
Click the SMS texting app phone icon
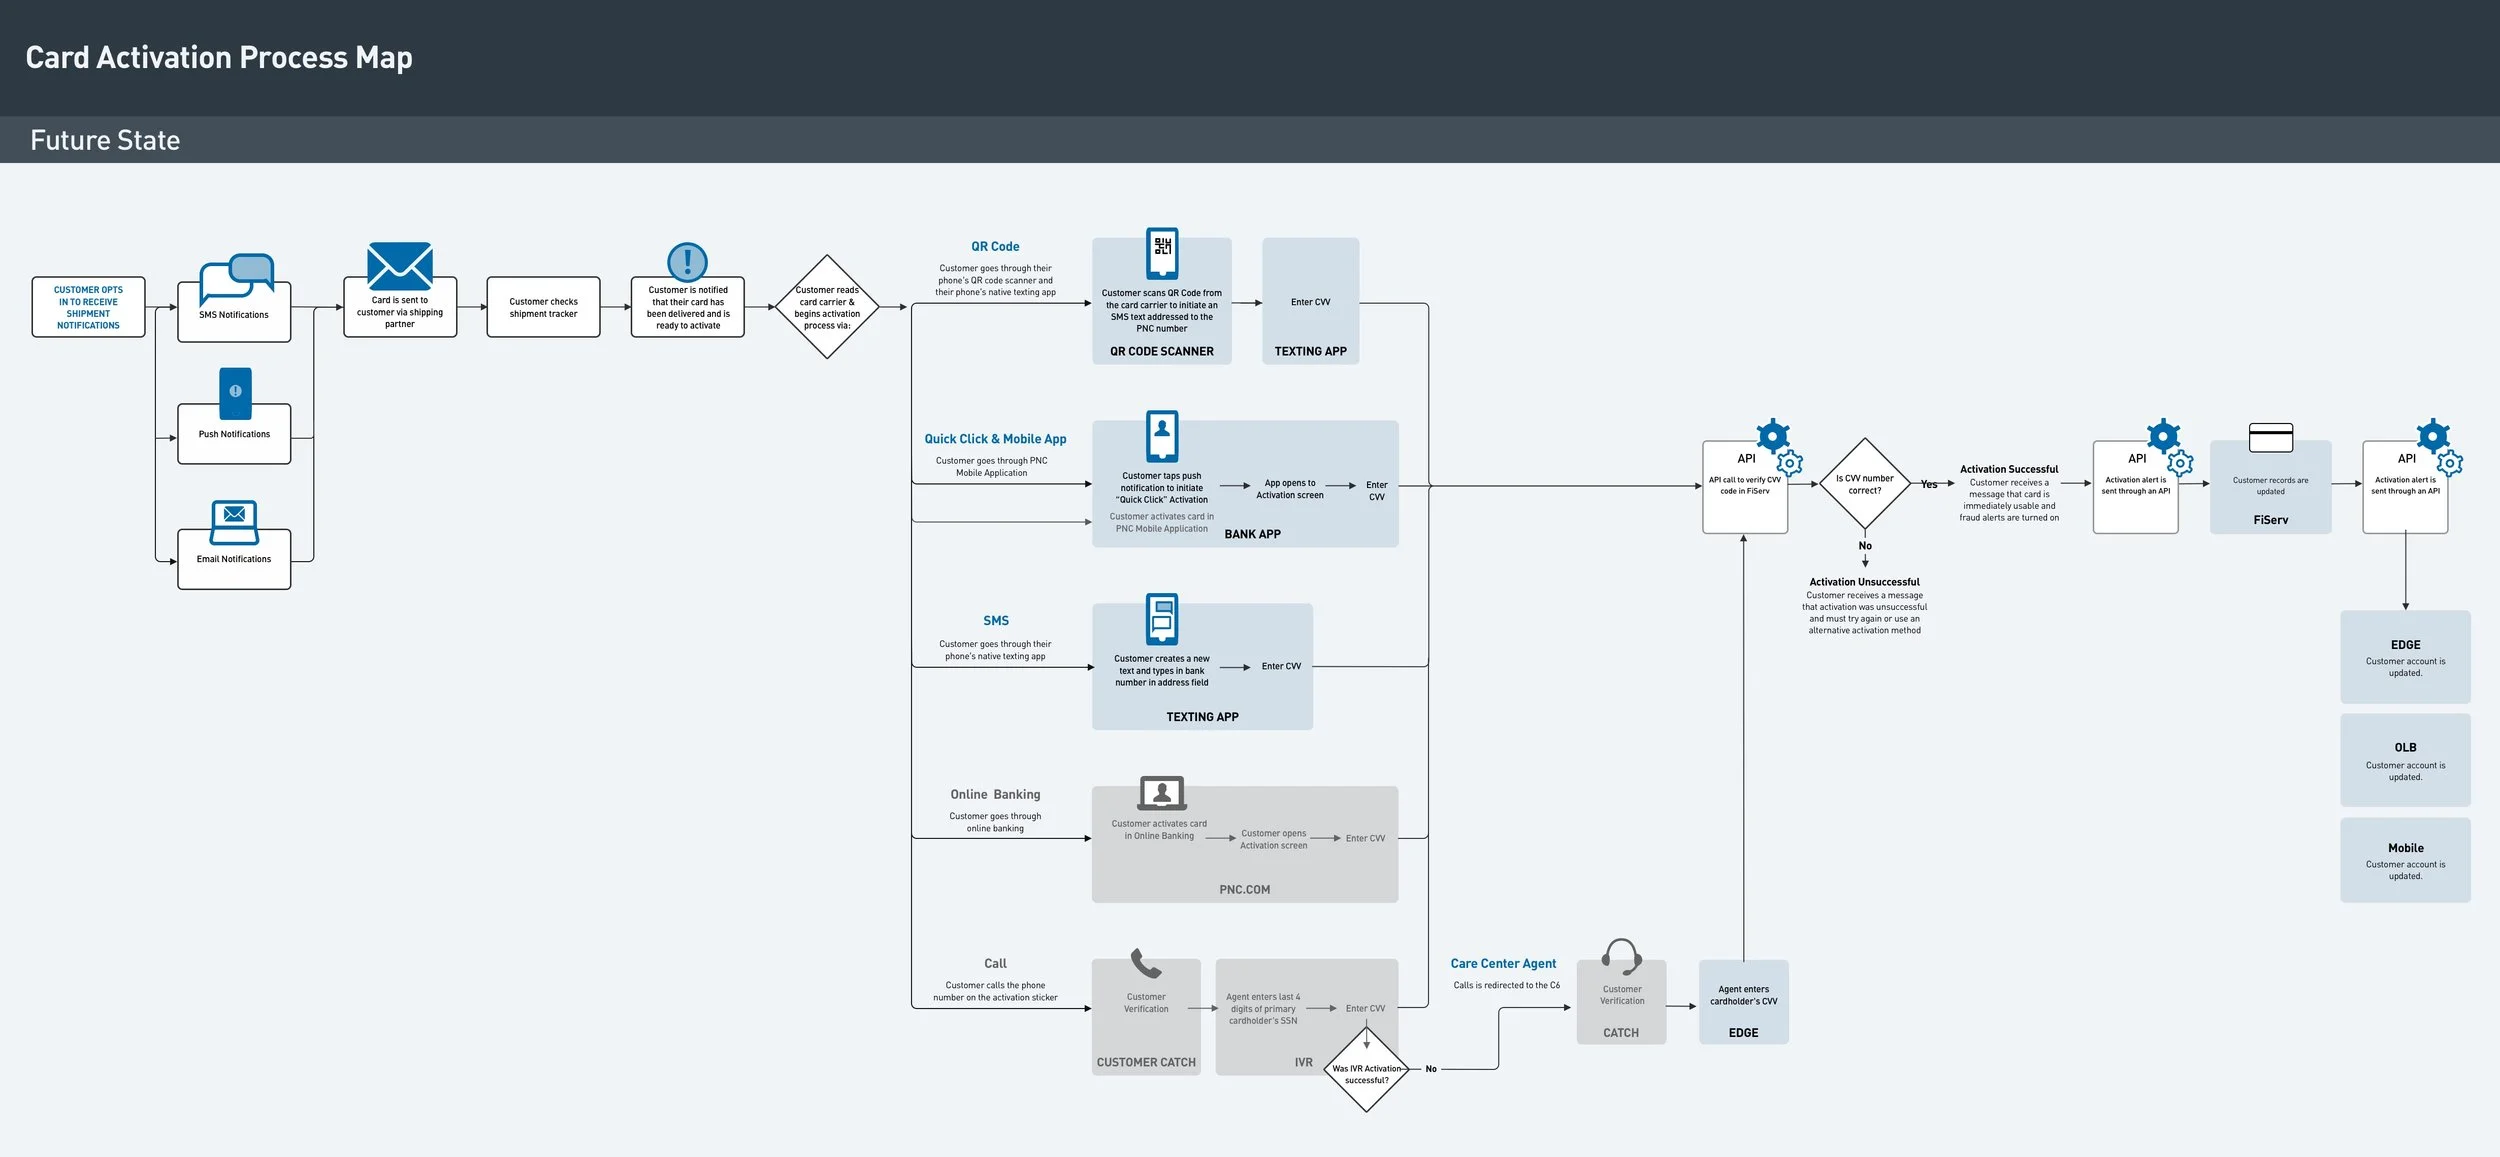(x=1161, y=619)
